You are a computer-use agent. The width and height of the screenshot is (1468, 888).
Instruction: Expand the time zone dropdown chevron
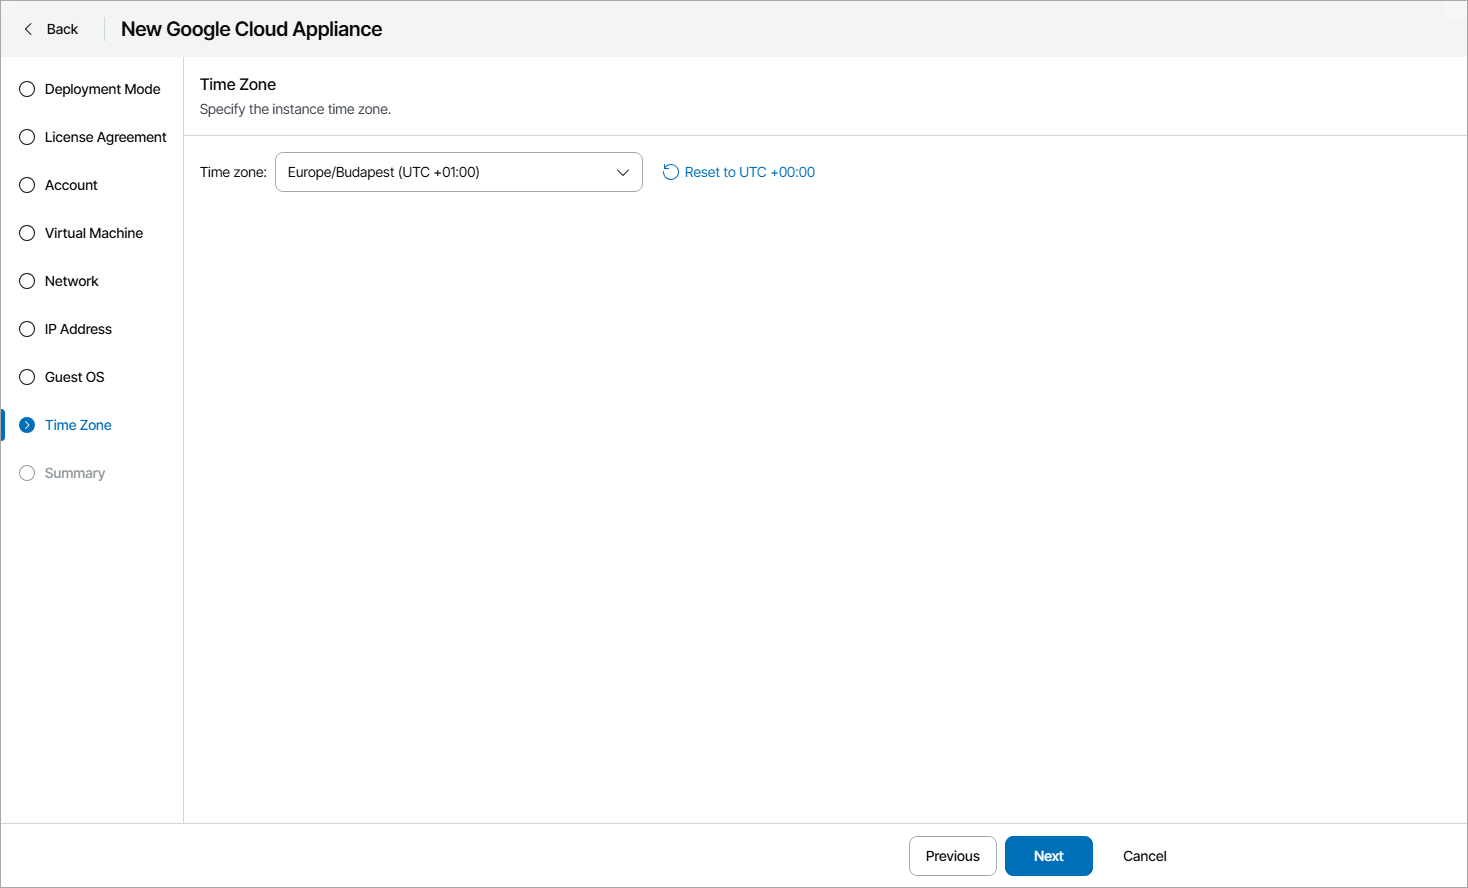click(x=623, y=172)
